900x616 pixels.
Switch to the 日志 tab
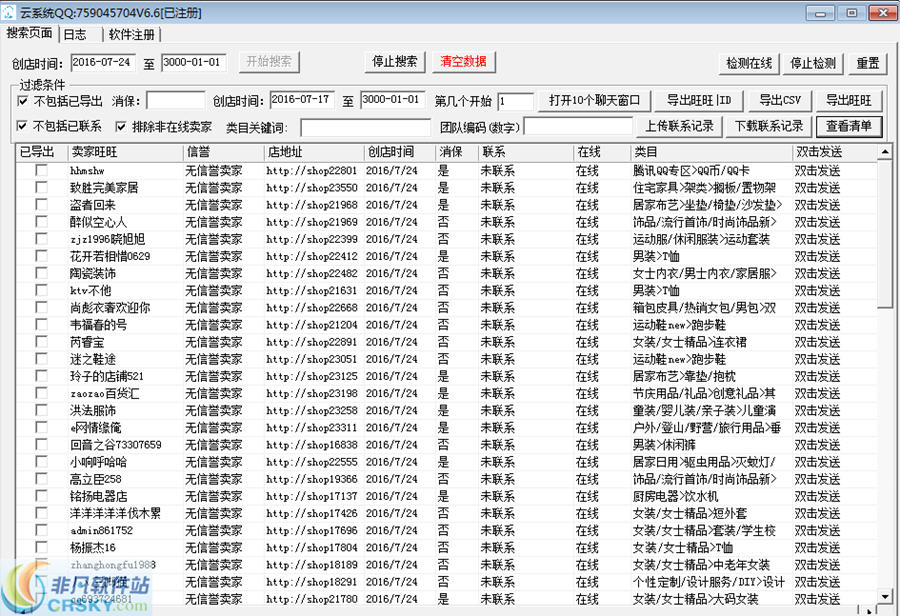(73, 33)
